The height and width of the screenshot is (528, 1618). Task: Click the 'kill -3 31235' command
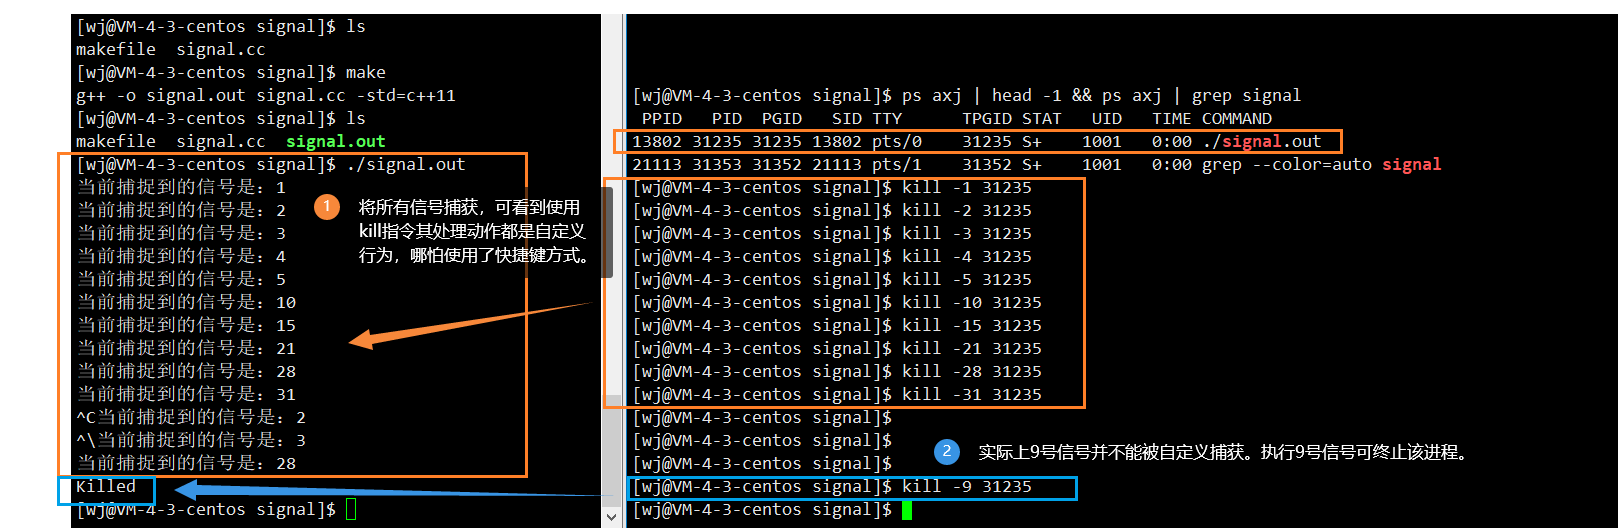tap(967, 233)
